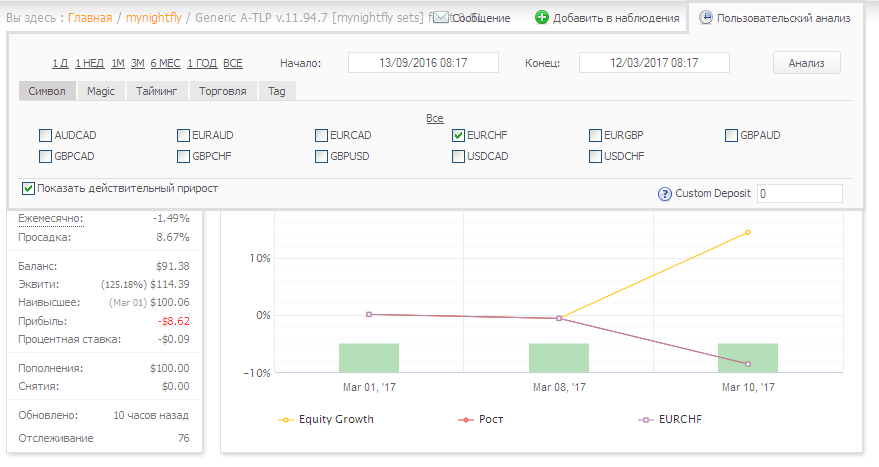Click Equity Growth point at Mar 10
The image size is (879, 467).
pyautogui.click(x=748, y=232)
